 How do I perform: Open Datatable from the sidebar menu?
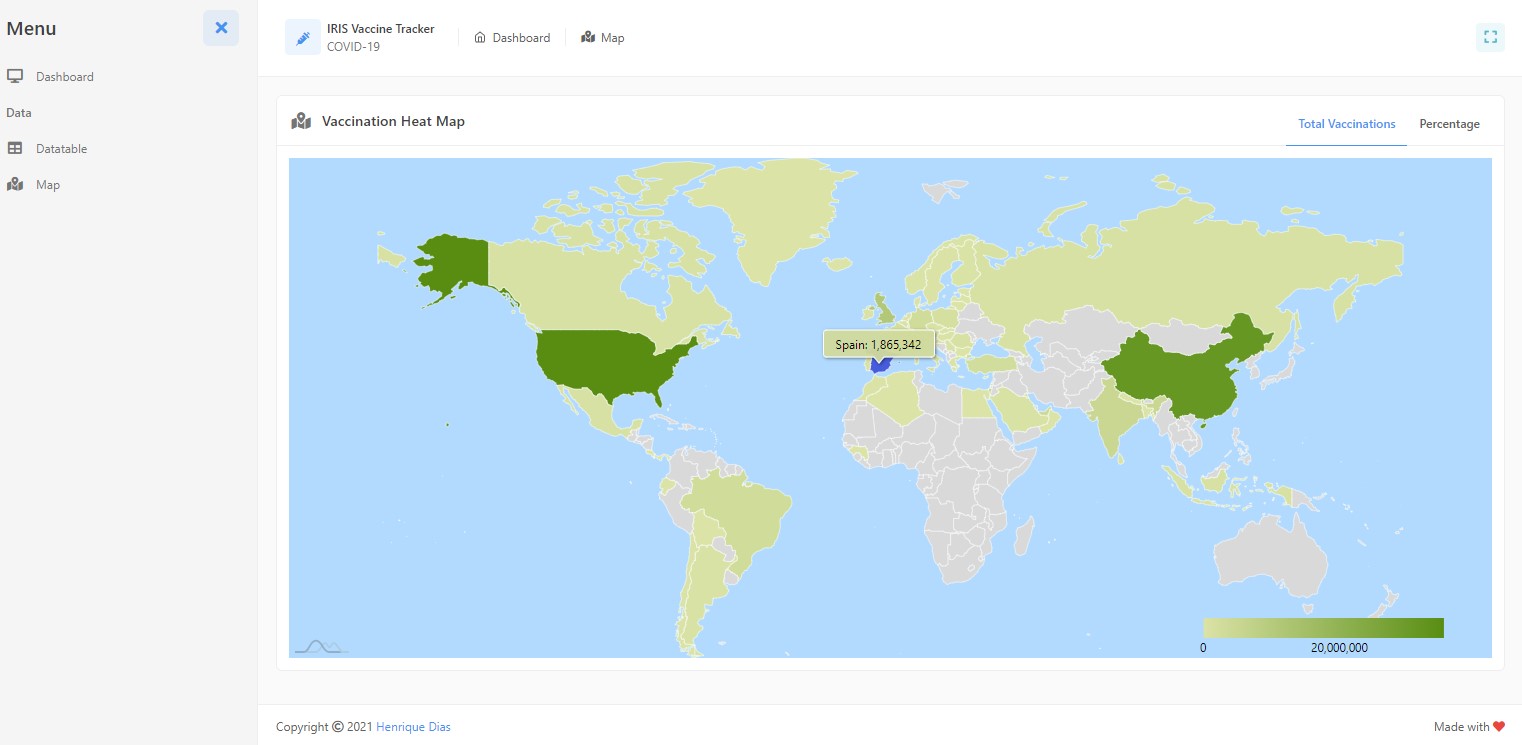point(61,149)
